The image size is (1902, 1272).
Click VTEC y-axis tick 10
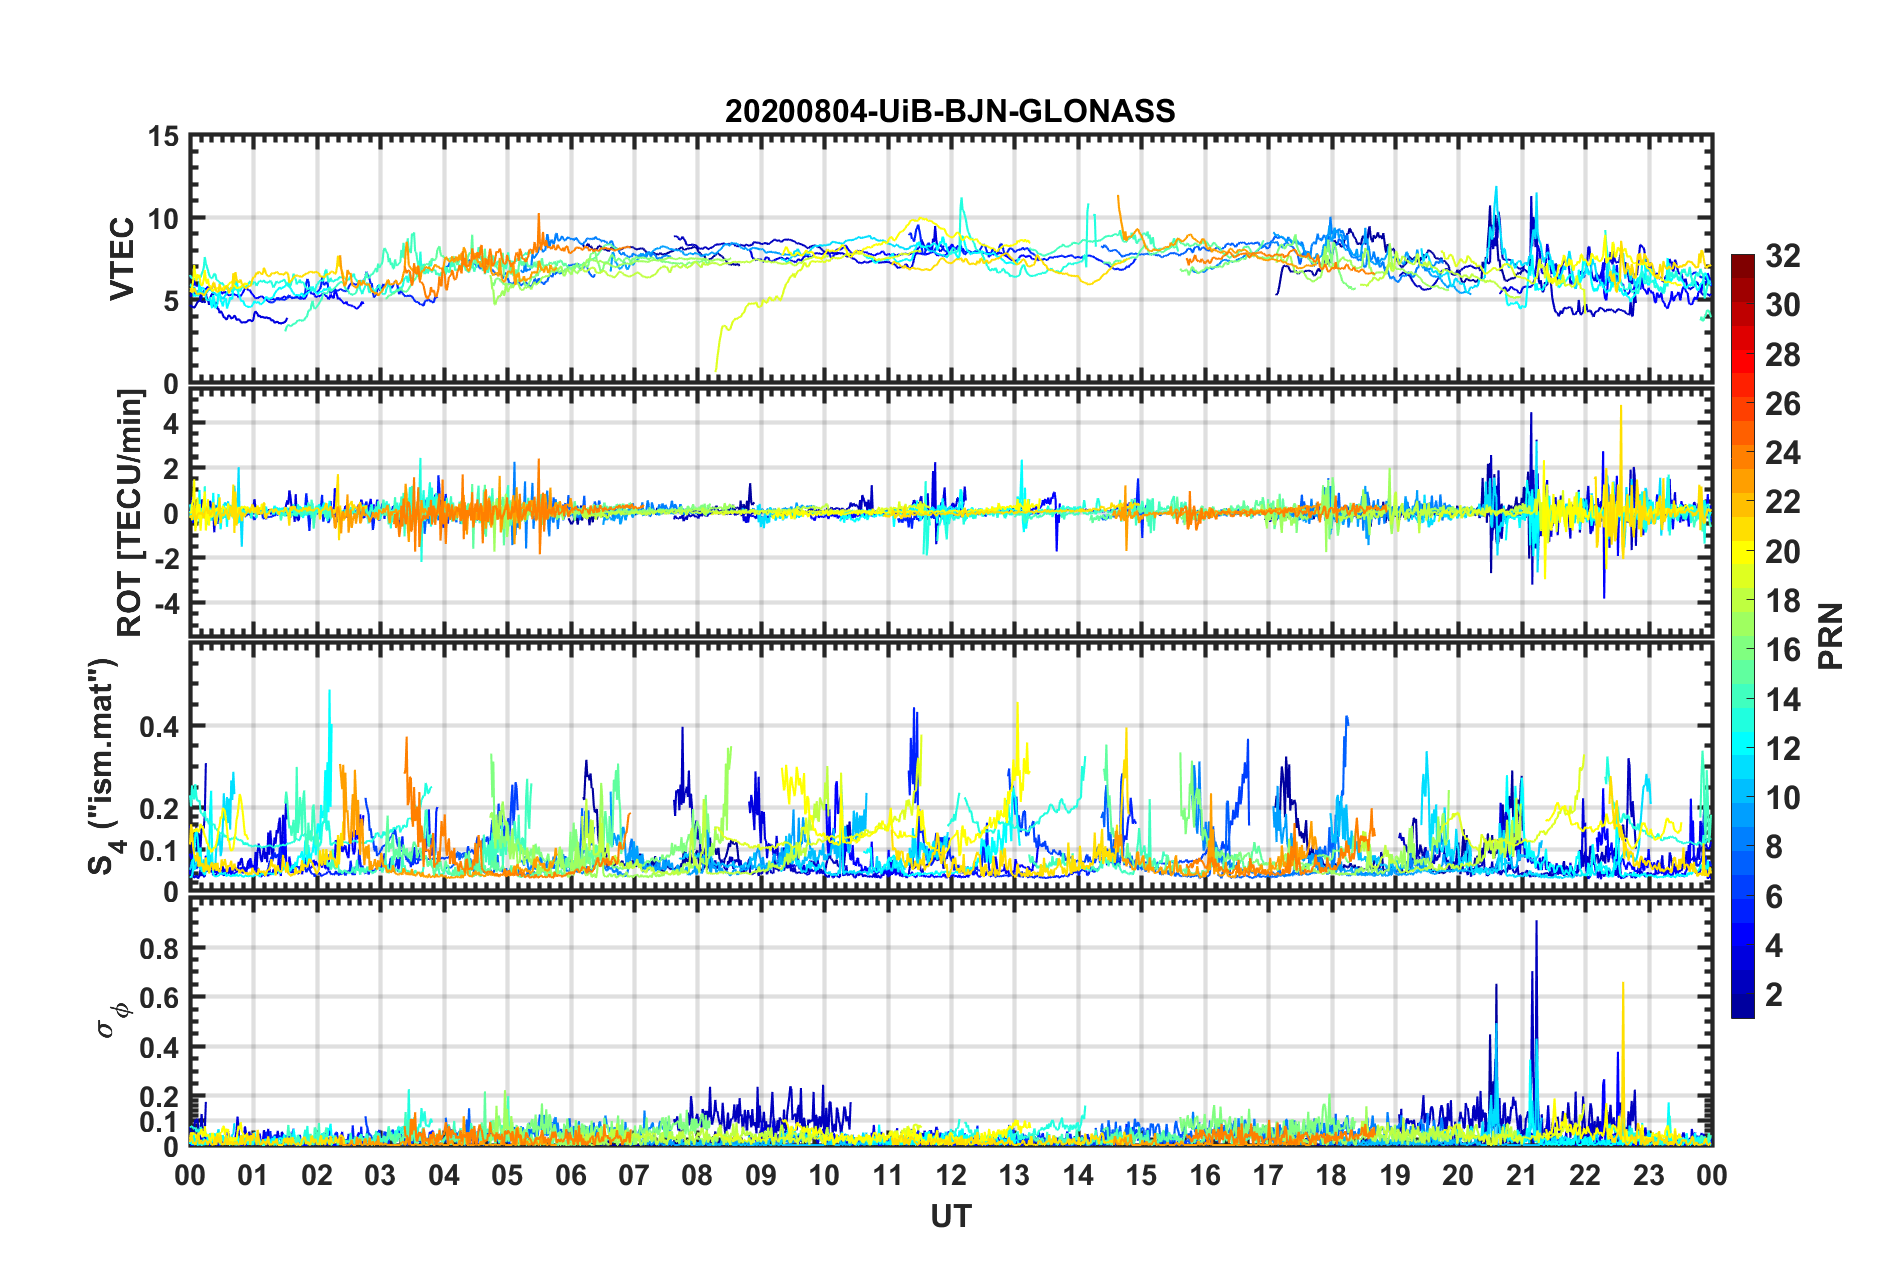[163, 218]
